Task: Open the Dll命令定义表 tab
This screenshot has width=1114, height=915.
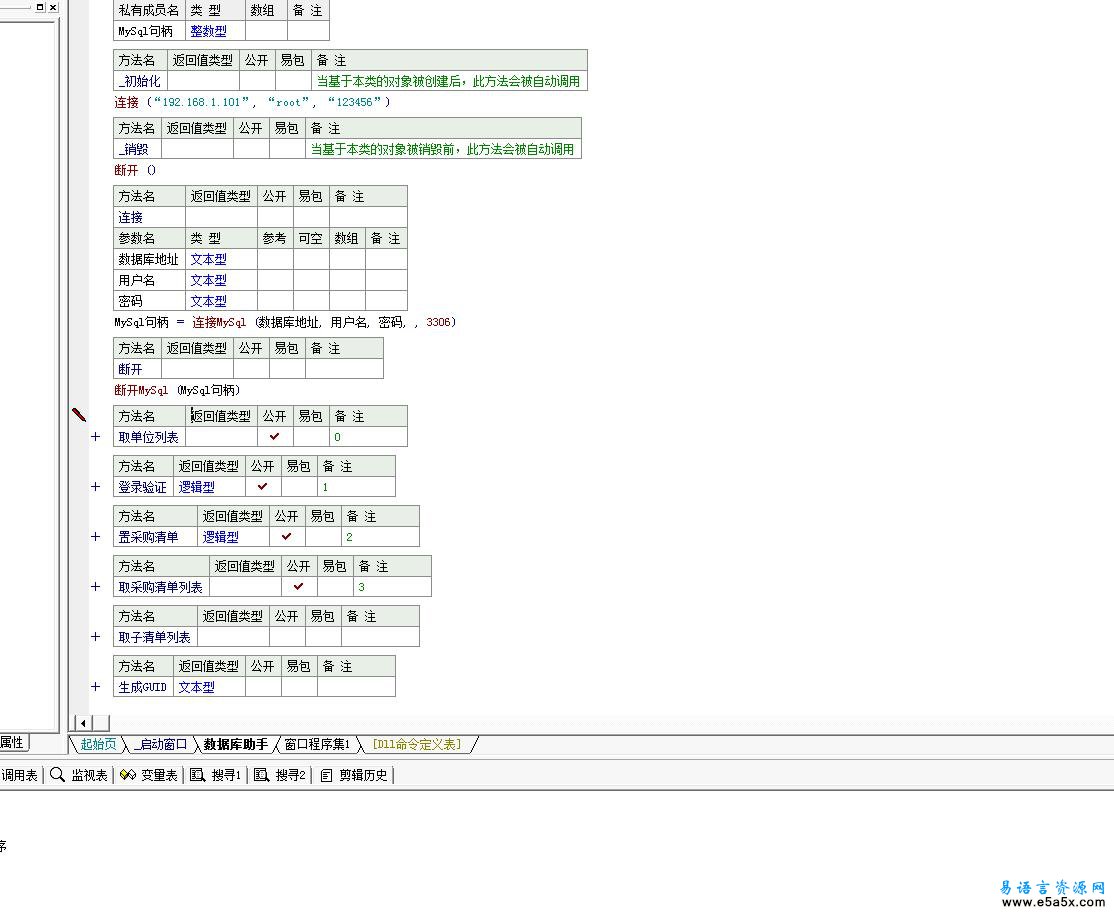Action: click(x=417, y=744)
